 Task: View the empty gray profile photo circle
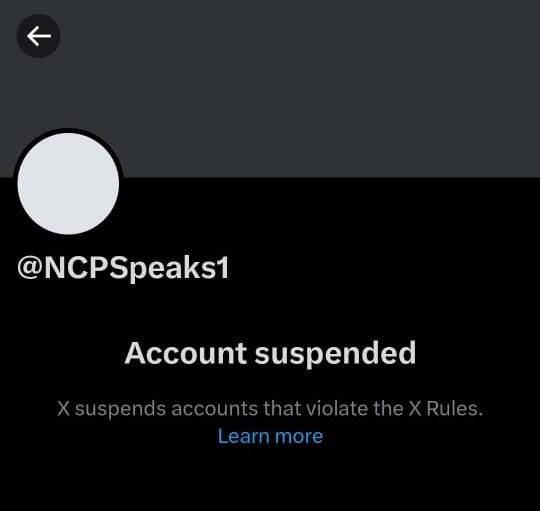click(68, 184)
